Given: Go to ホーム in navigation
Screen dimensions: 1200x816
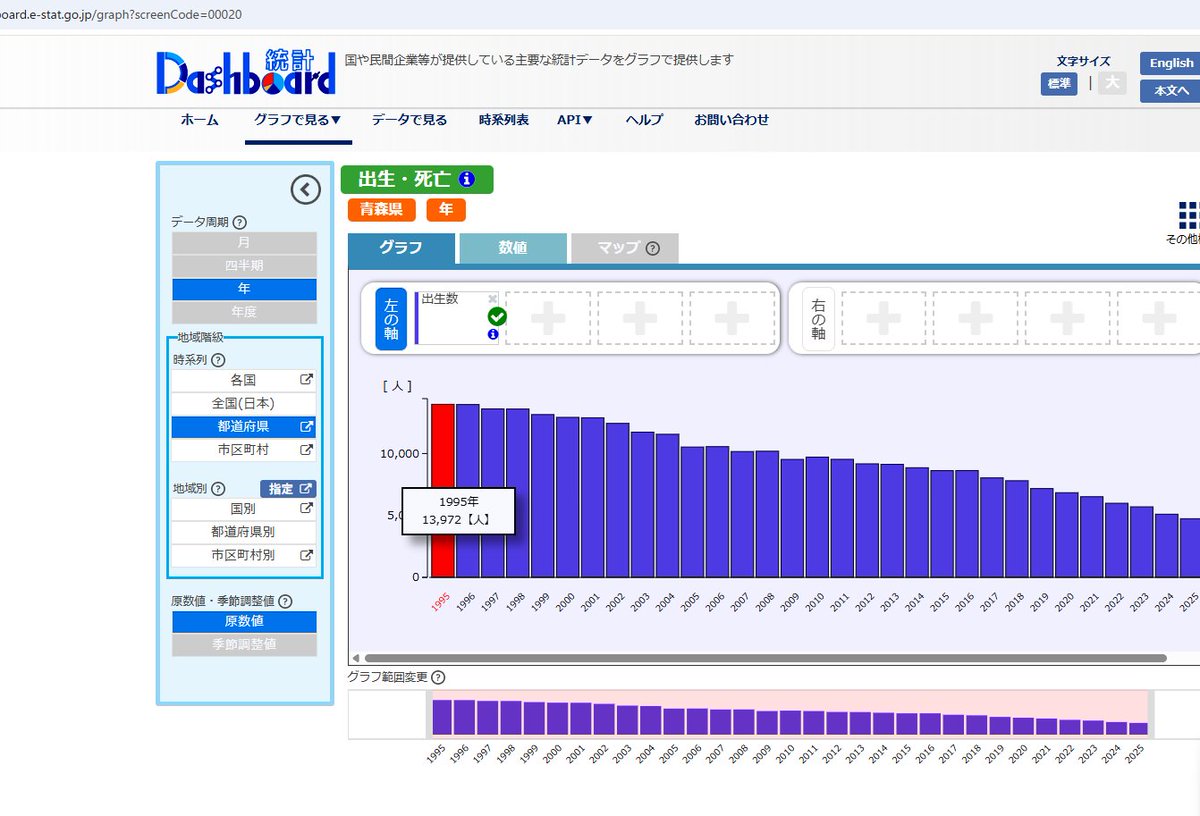Looking at the screenshot, I should pos(200,120).
